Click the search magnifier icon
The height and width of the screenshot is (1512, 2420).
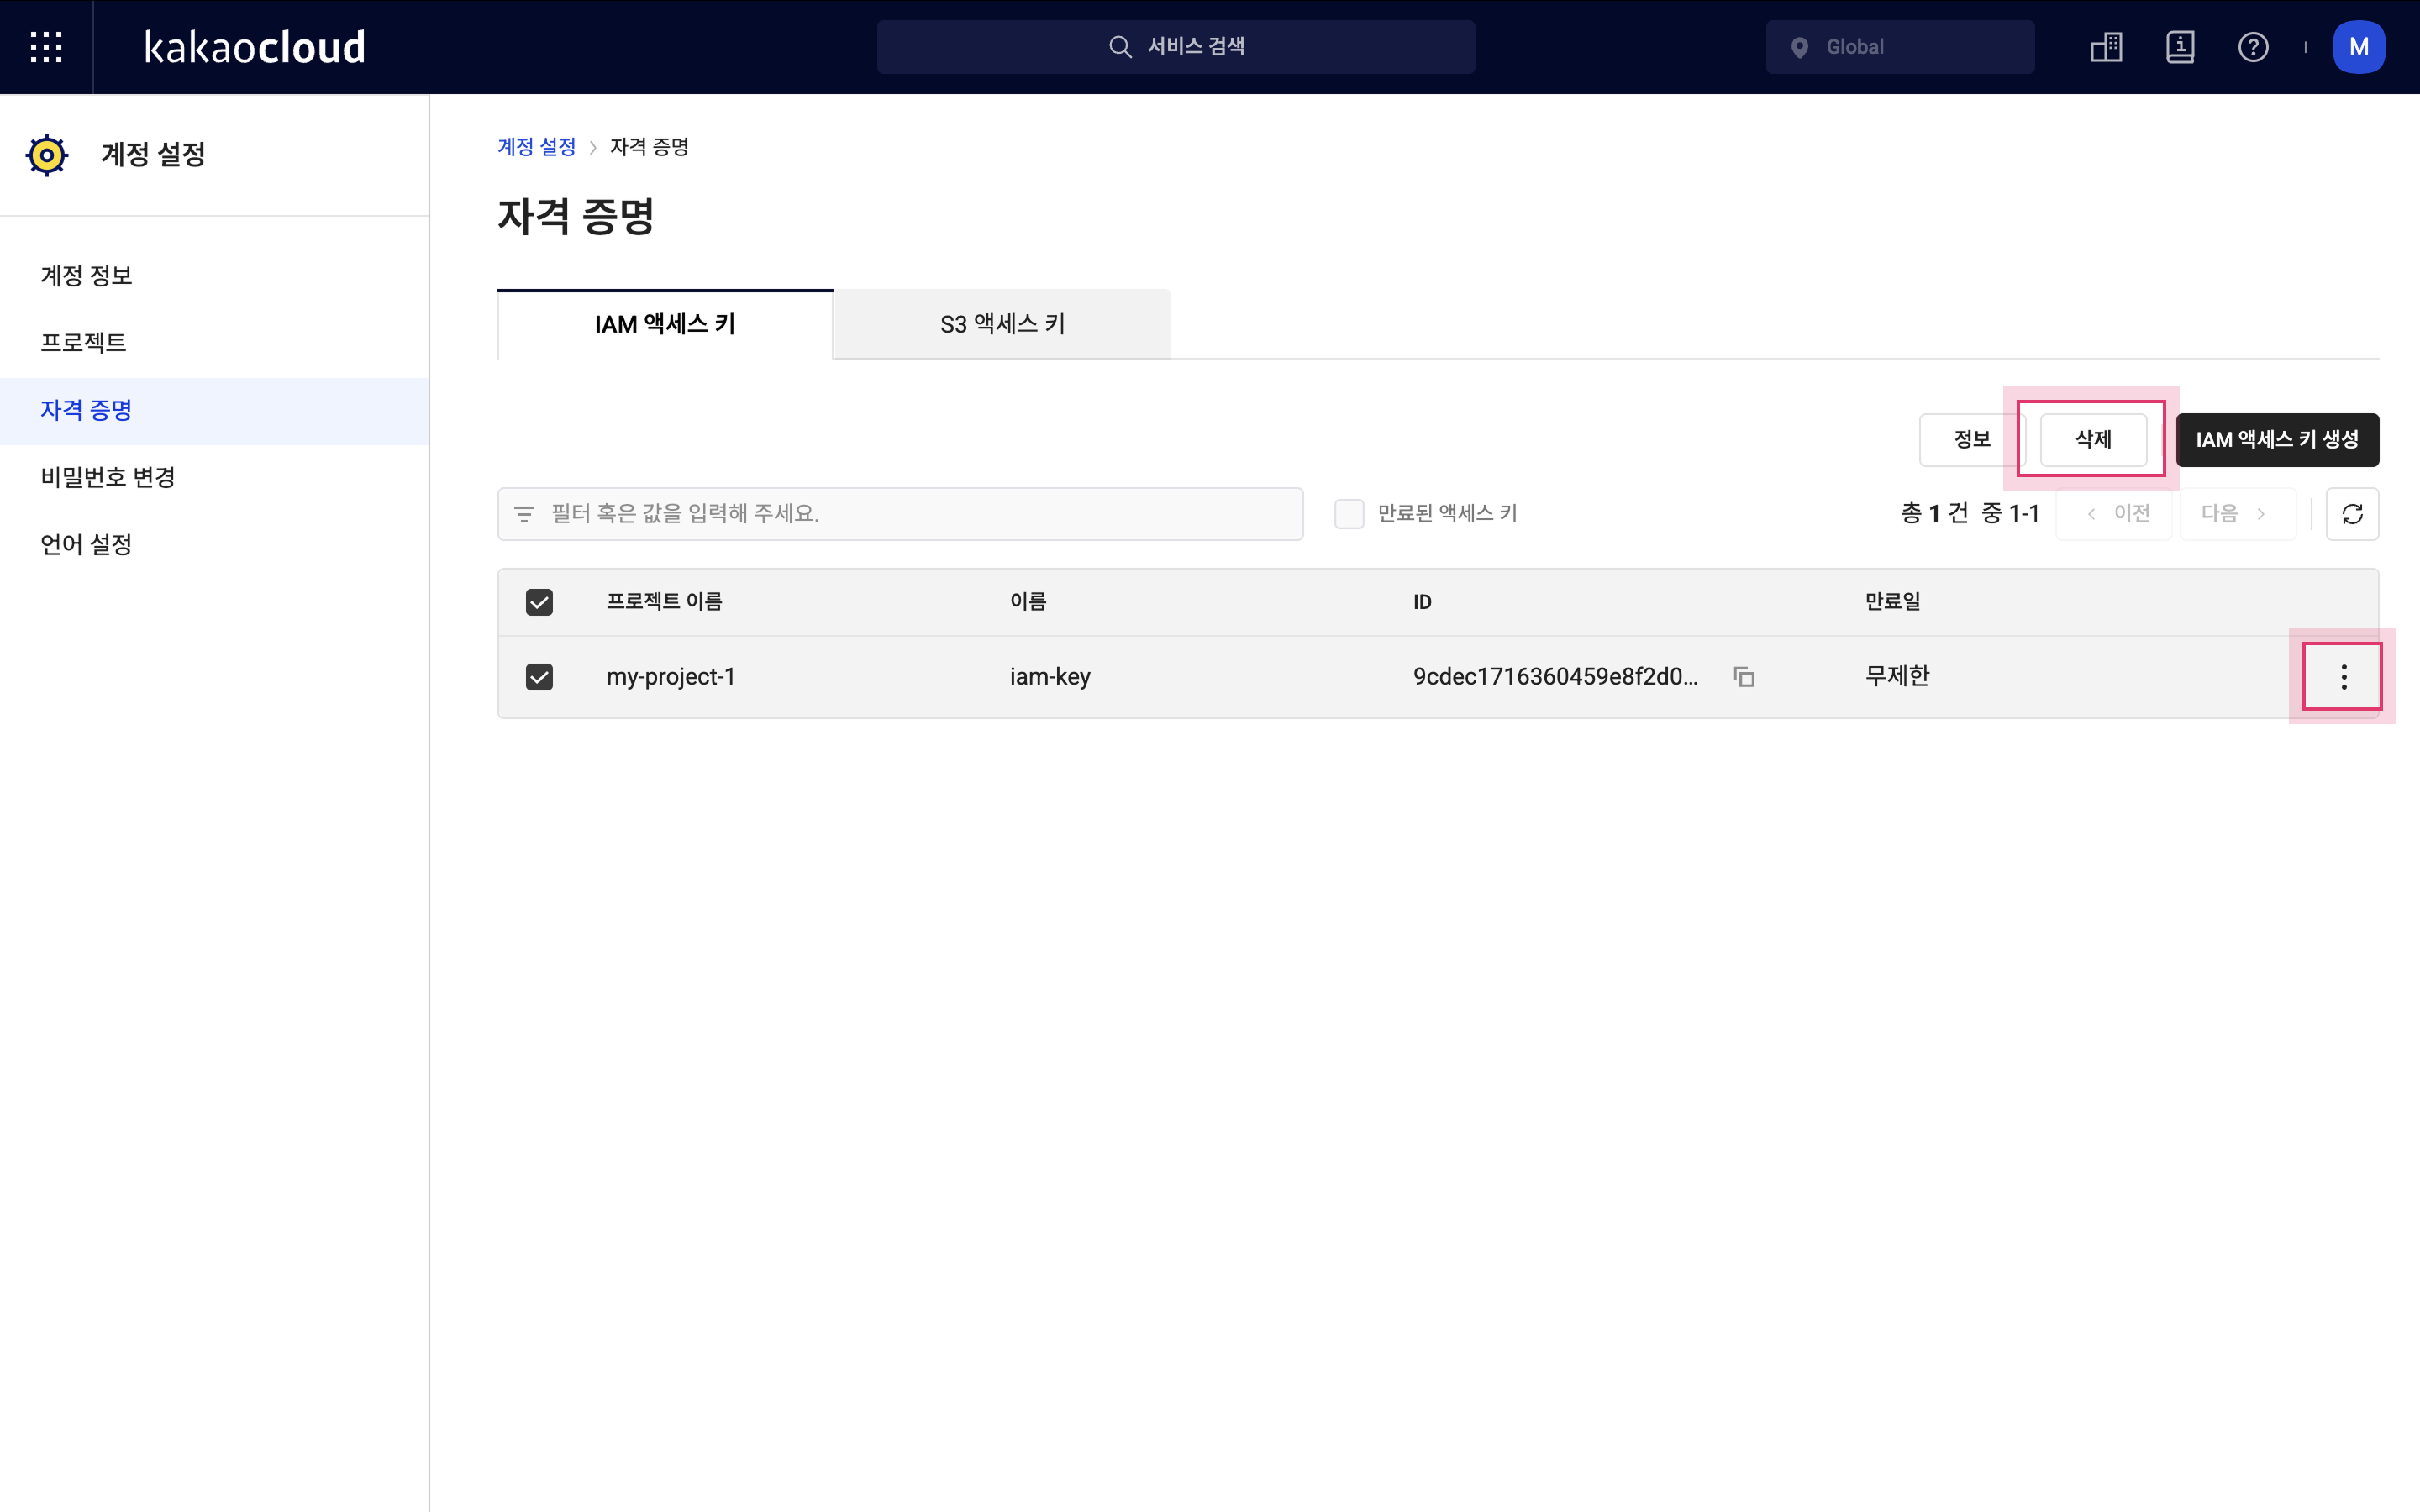pos(1120,47)
